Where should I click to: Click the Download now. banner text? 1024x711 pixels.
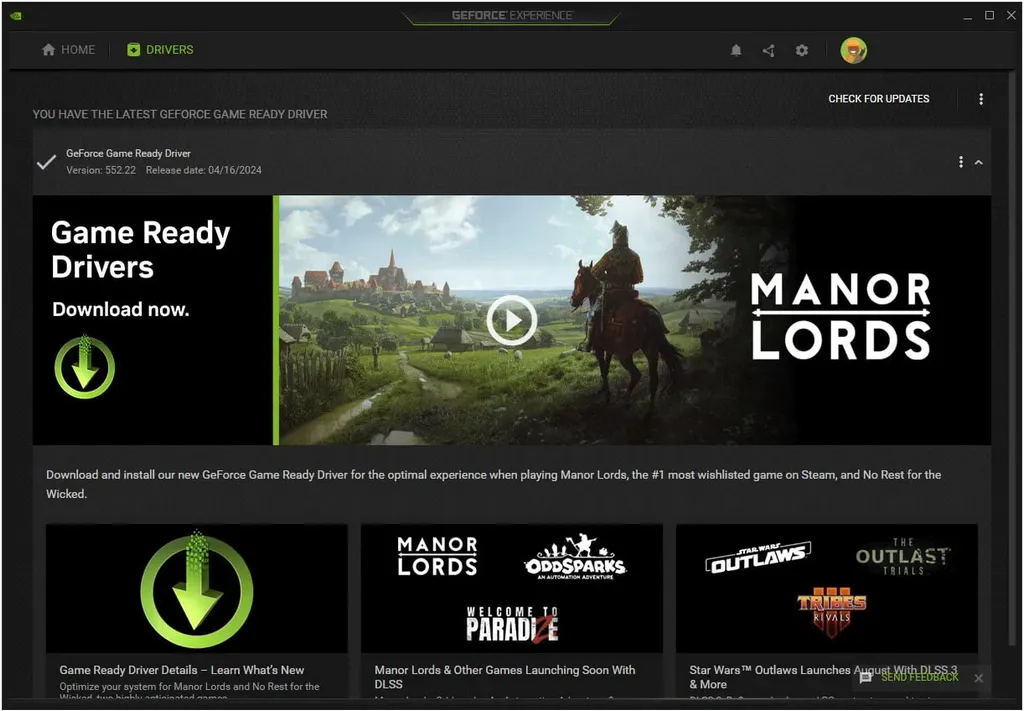(x=121, y=309)
